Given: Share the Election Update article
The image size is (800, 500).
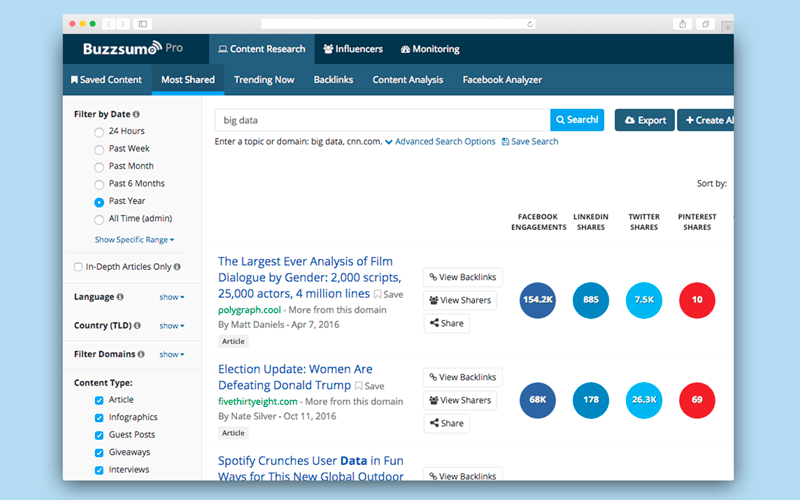Looking at the screenshot, I should (446, 423).
